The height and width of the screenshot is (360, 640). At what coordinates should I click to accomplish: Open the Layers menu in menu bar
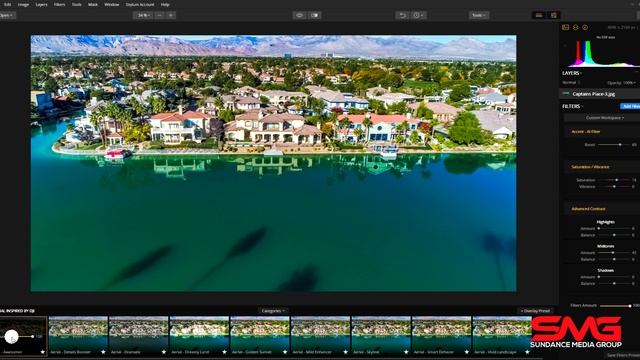41,4
